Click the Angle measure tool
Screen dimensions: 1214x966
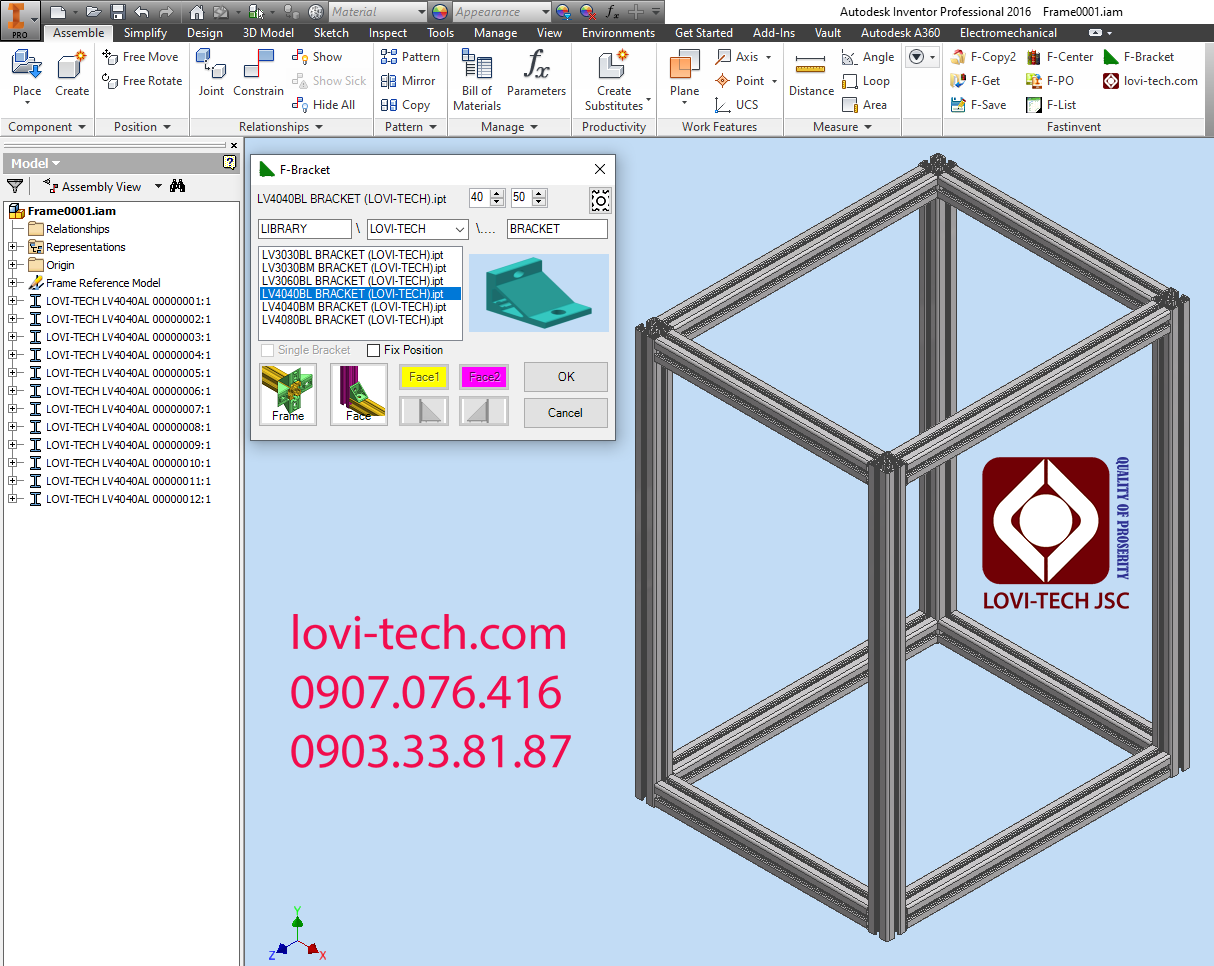tap(868, 57)
